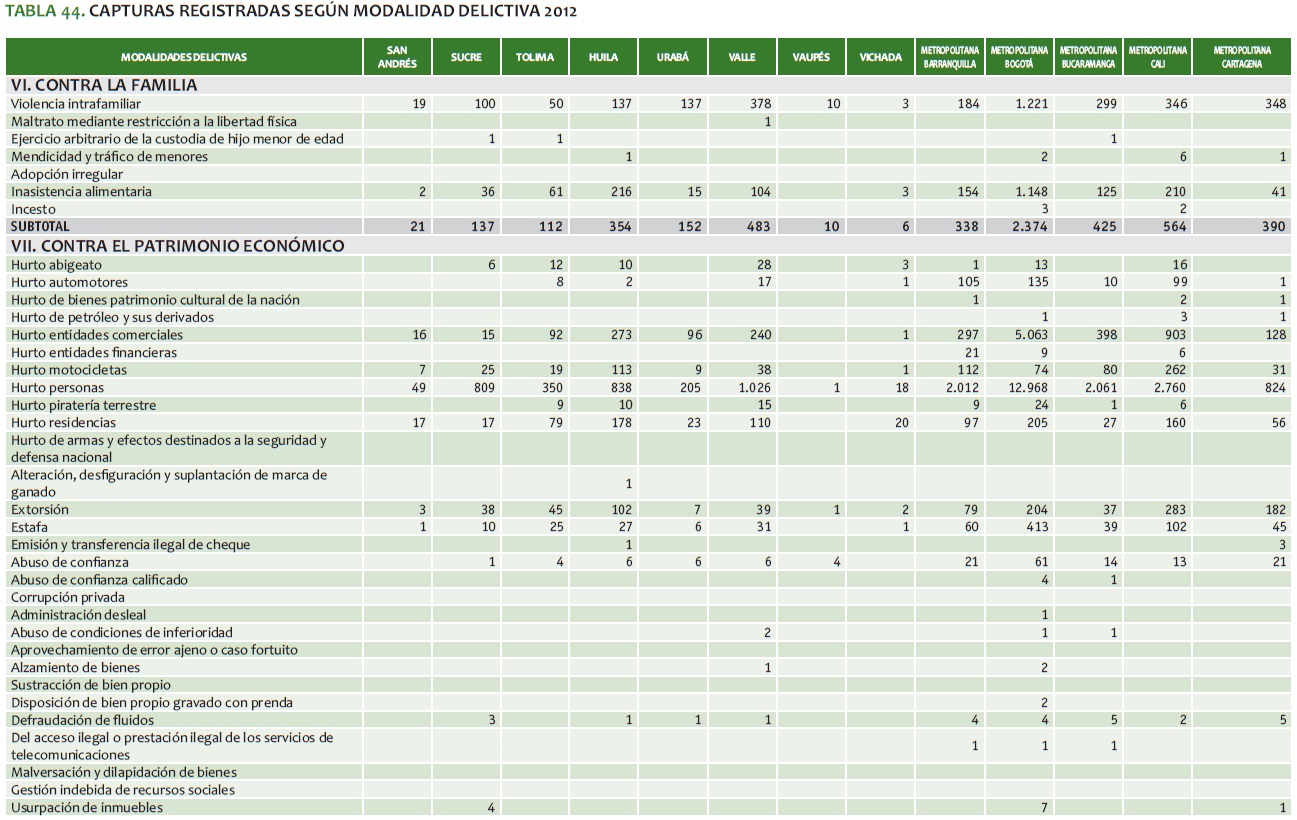Click the MODALIDADES DELICTIVAS header cell
Screen dimensions: 1297x820
pyautogui.click(x=184, y=57)
